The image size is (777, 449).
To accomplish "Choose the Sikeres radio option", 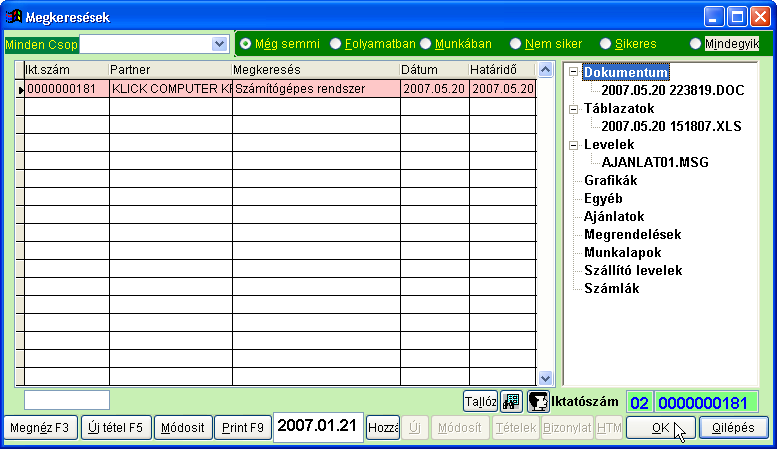I will click(606, 44).
